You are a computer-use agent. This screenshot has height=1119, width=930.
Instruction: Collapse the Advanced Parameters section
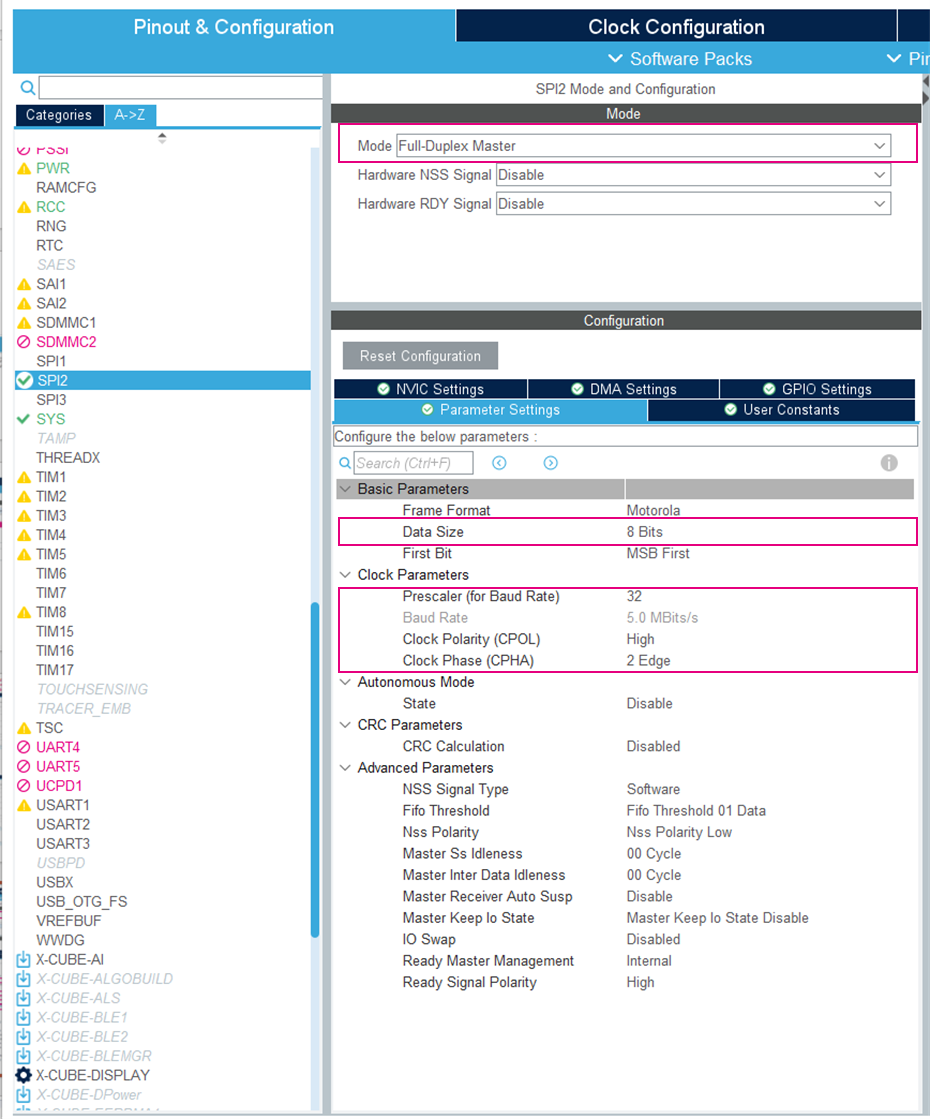click(x=345, y=767)
